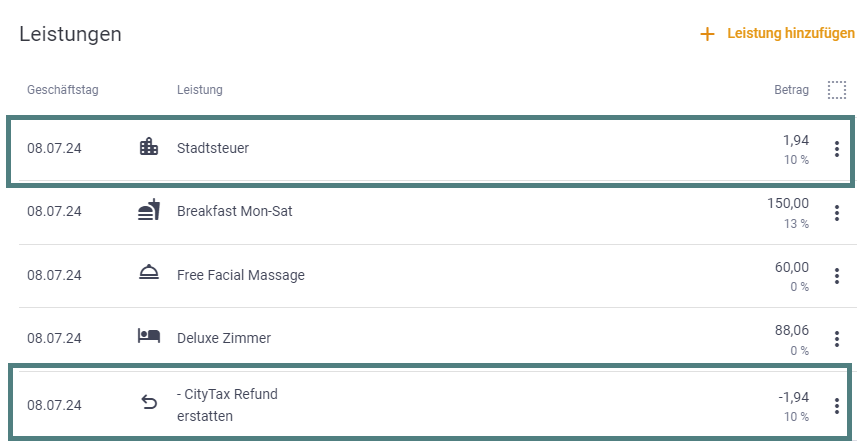Click the Leistung hinzufügen link

791,34
